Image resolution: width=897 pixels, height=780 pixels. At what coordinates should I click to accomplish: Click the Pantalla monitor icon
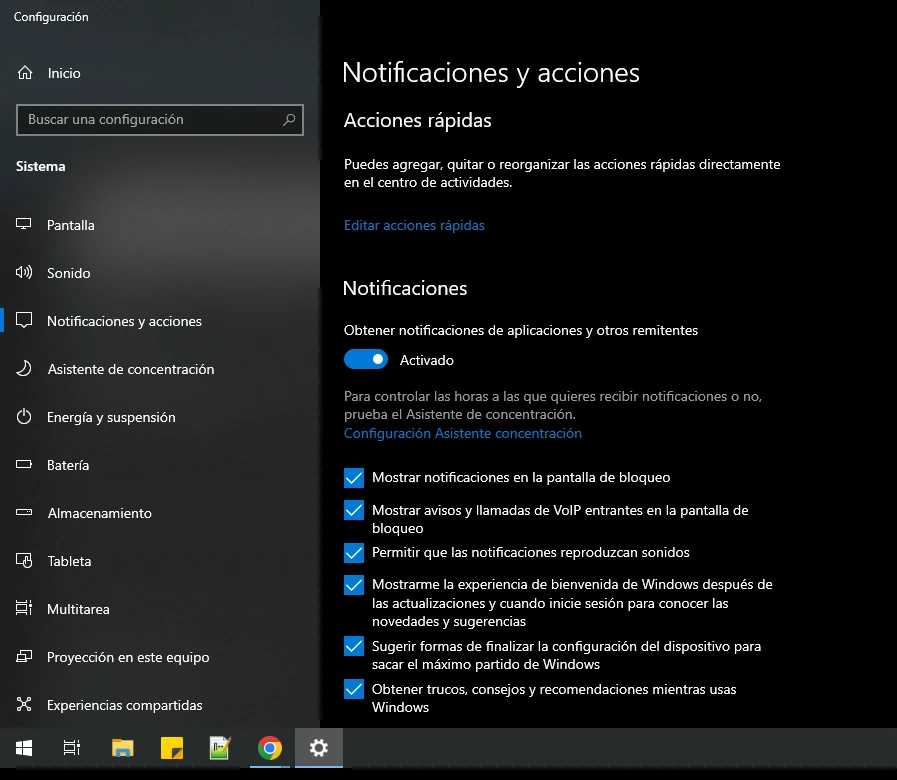pos(23,224)
